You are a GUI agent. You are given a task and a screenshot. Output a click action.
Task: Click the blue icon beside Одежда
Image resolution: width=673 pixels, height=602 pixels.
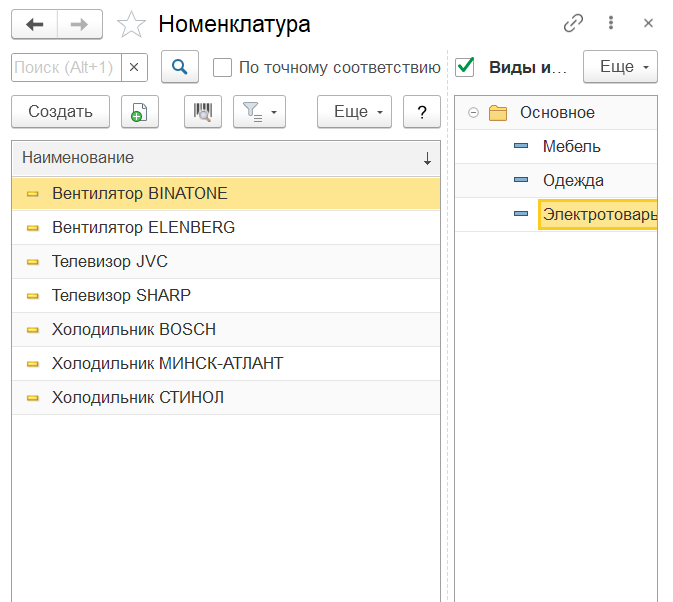pyautogui.click(x=521, y=180)
